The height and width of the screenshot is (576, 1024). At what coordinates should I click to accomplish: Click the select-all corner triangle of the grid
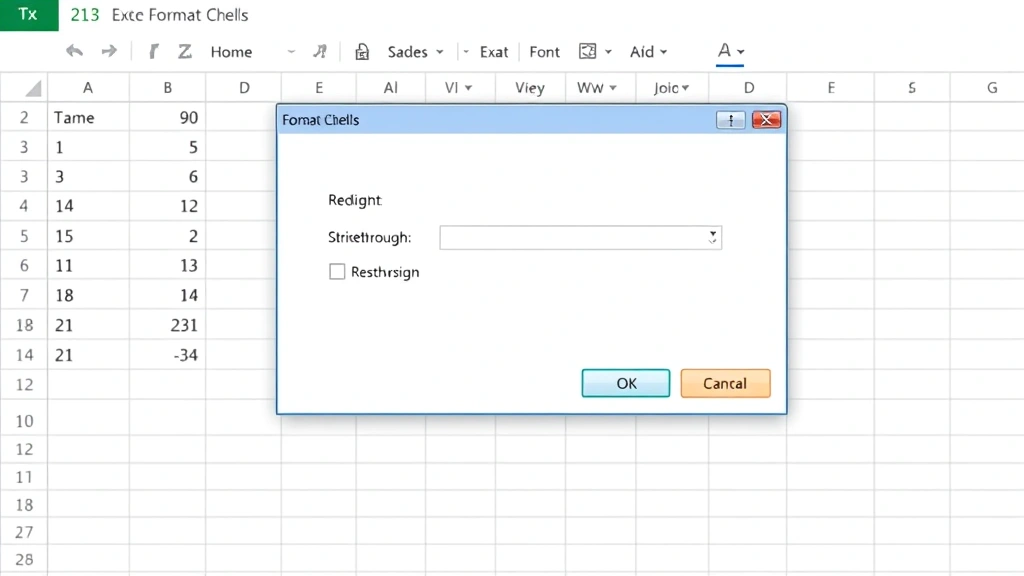[x=32, y=88]
